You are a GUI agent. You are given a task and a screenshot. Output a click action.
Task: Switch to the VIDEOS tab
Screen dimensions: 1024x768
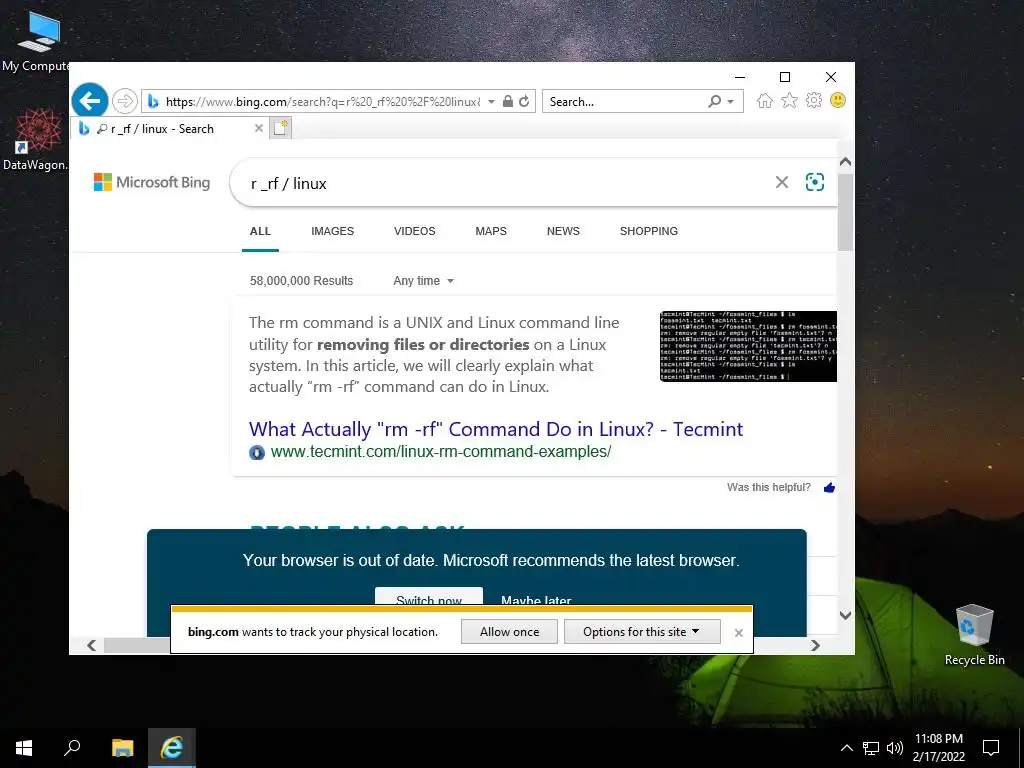pyautogui.click(x=415, y=231)
